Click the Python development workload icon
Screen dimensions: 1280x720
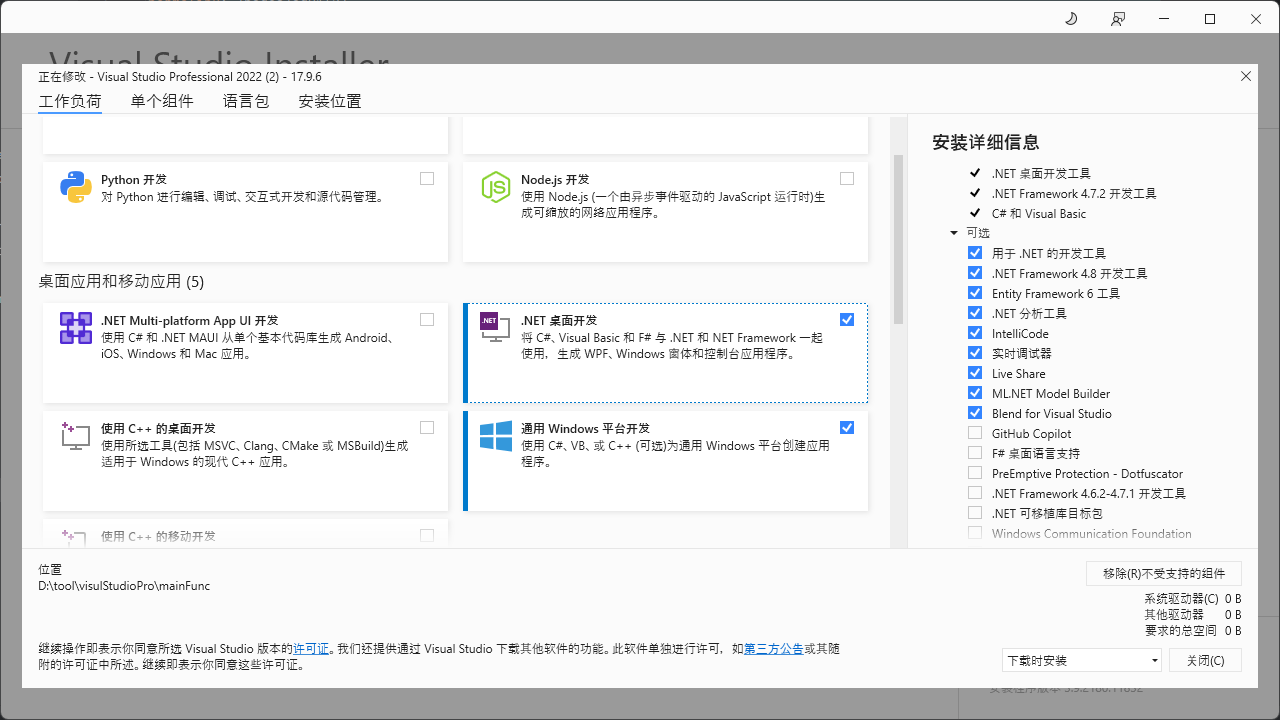click(x=76, y=187)
